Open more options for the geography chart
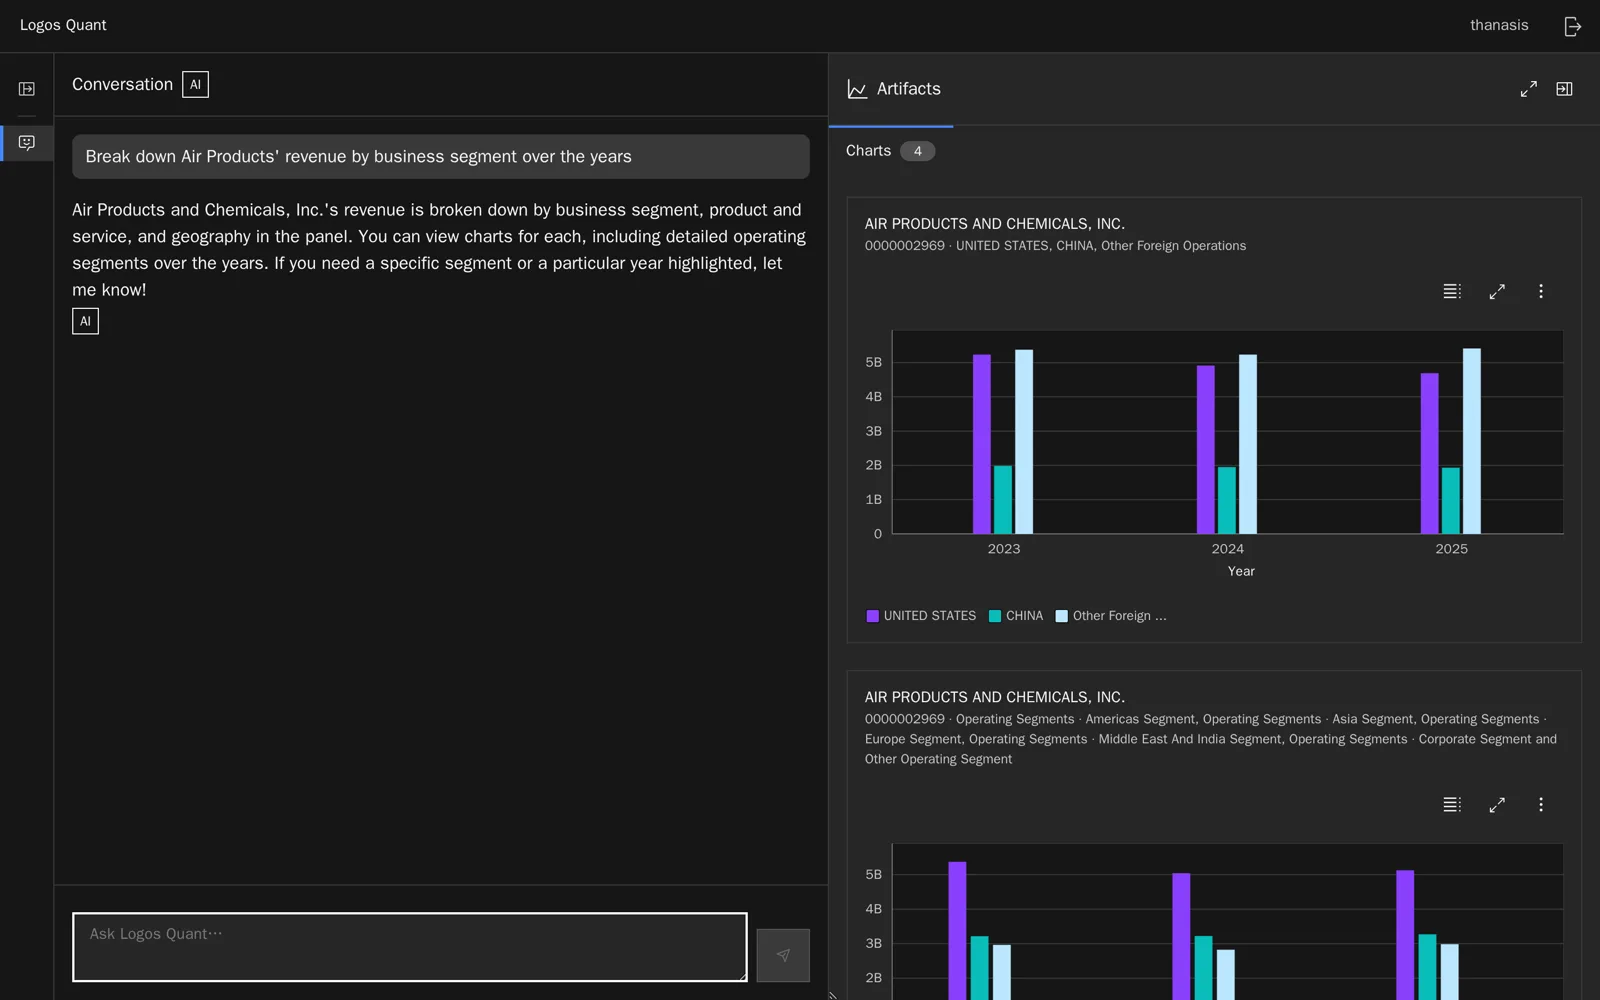Viewport: 1600px width, 1000px height. 1541,292
